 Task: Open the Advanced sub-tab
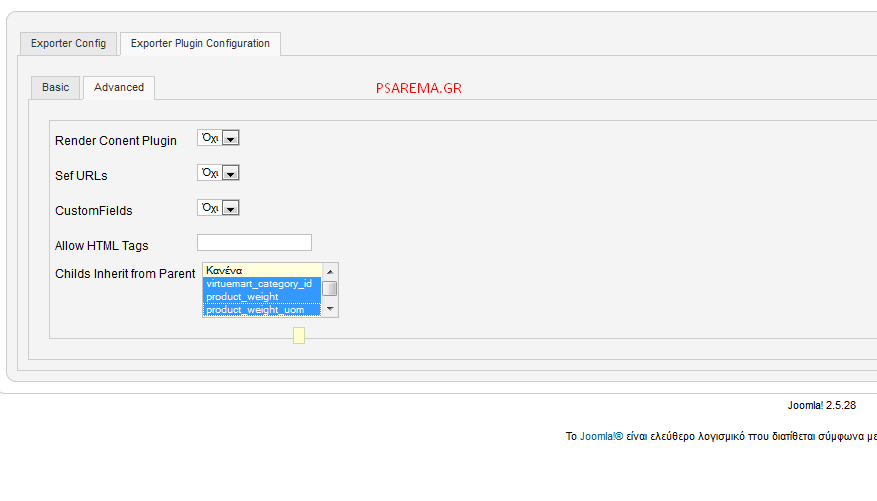pyautogui.click(x=119, y=88)
